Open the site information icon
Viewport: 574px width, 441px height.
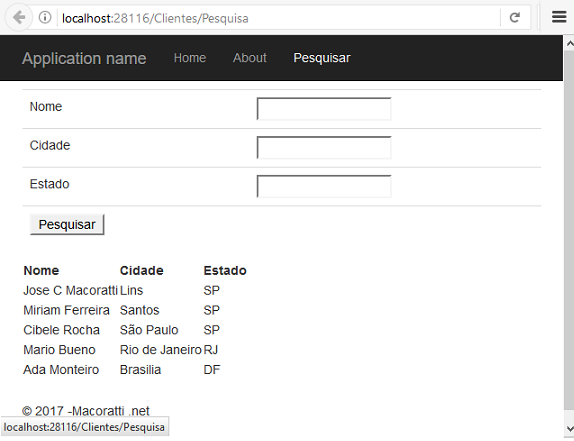(45, 18)
